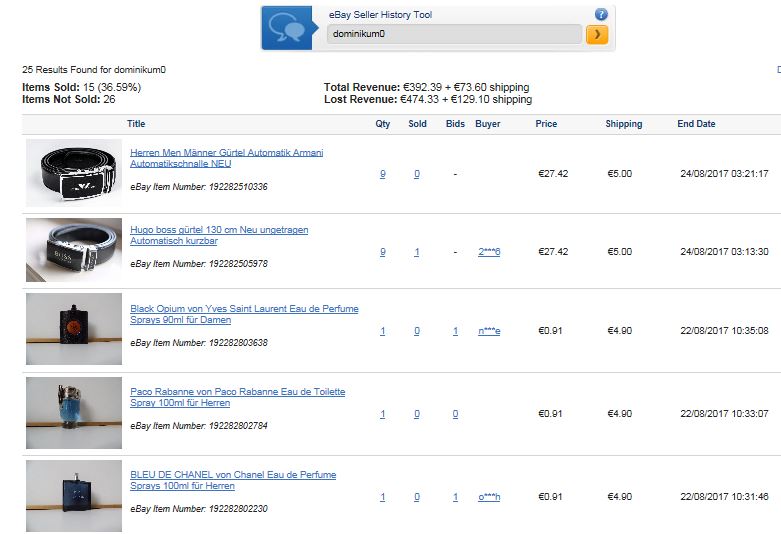This screenshot has width=781, height=534.
Task: Open Paco Rabanne Eau de Toilette listing
Action: tap(238, 397)
